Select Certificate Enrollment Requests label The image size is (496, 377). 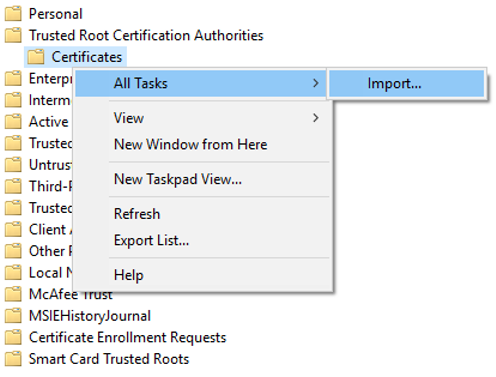point(128,337)
